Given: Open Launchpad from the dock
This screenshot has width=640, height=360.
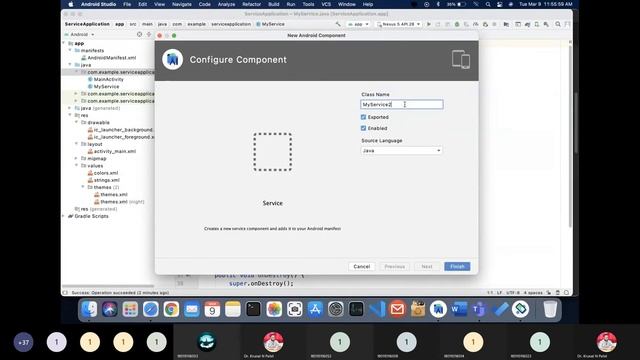Looking at the screenshot, I should click(x=130, y=309).
